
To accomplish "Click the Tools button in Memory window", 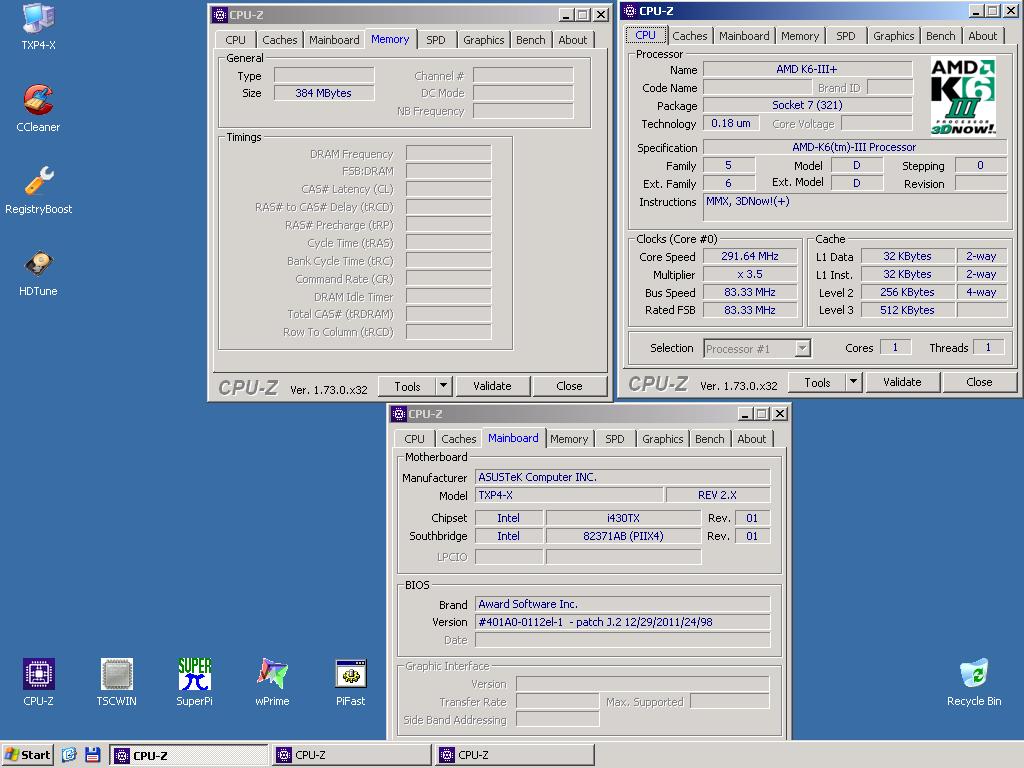I will [x=407, y=386].
